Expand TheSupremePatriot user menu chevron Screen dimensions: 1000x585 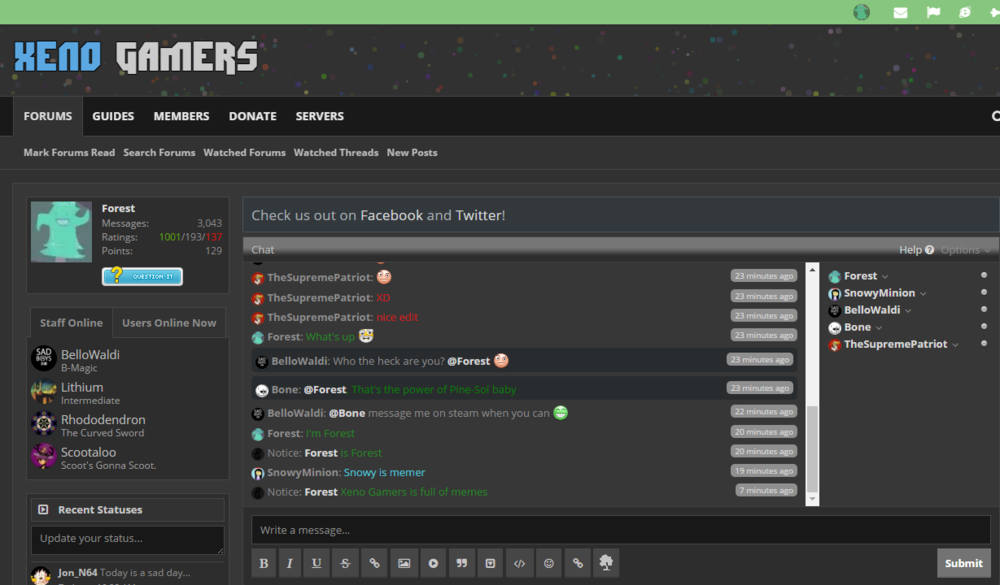pyautogui.click(x=955, y=345)
